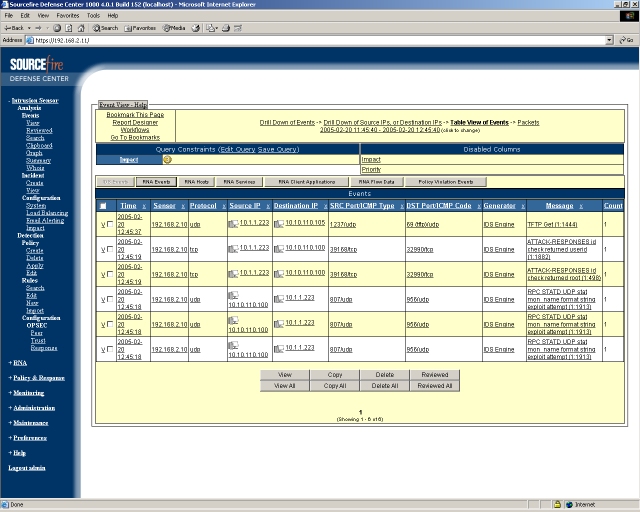Expand Policy & Response sidebar section
Viewport: 640px width, 512px height.
pyautogui.click(x=39, y=378)
